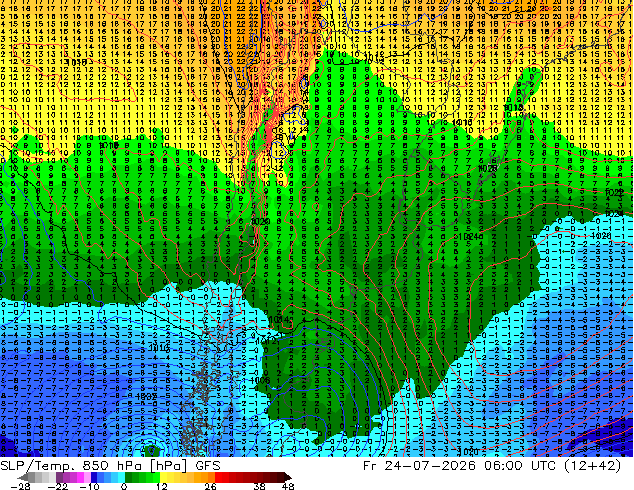
Task: Click the '0' legend scale value
Action: [x=124, y=486]
